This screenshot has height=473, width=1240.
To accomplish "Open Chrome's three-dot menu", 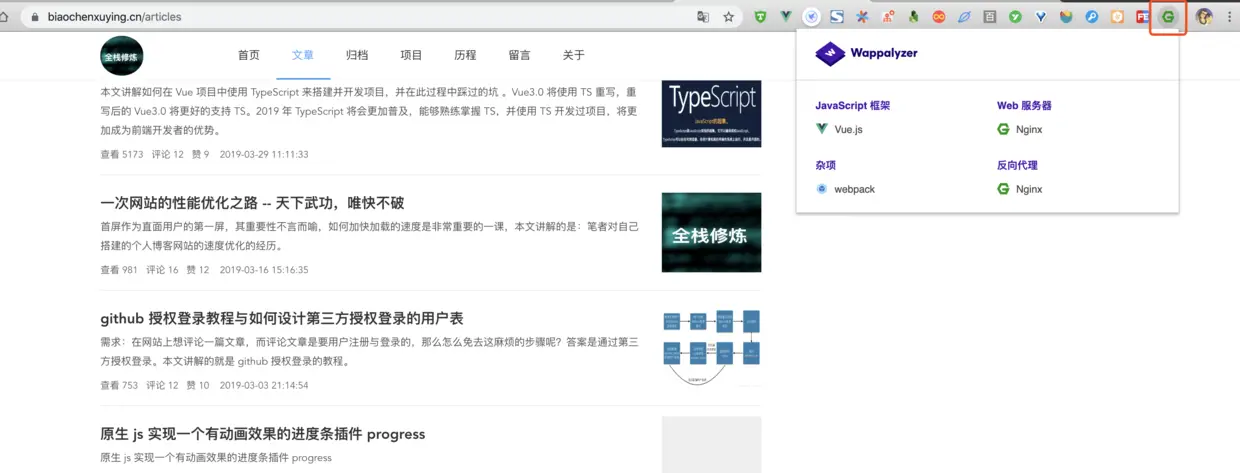I will click(x=1230, y=17).
